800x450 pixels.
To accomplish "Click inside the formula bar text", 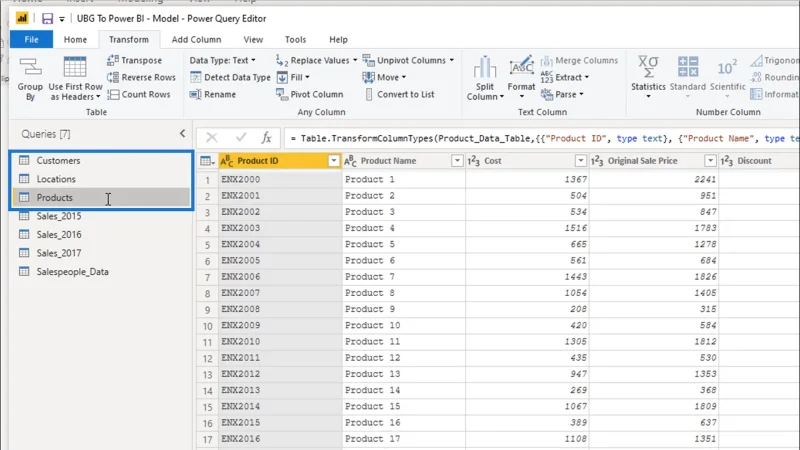I will 542,138.
